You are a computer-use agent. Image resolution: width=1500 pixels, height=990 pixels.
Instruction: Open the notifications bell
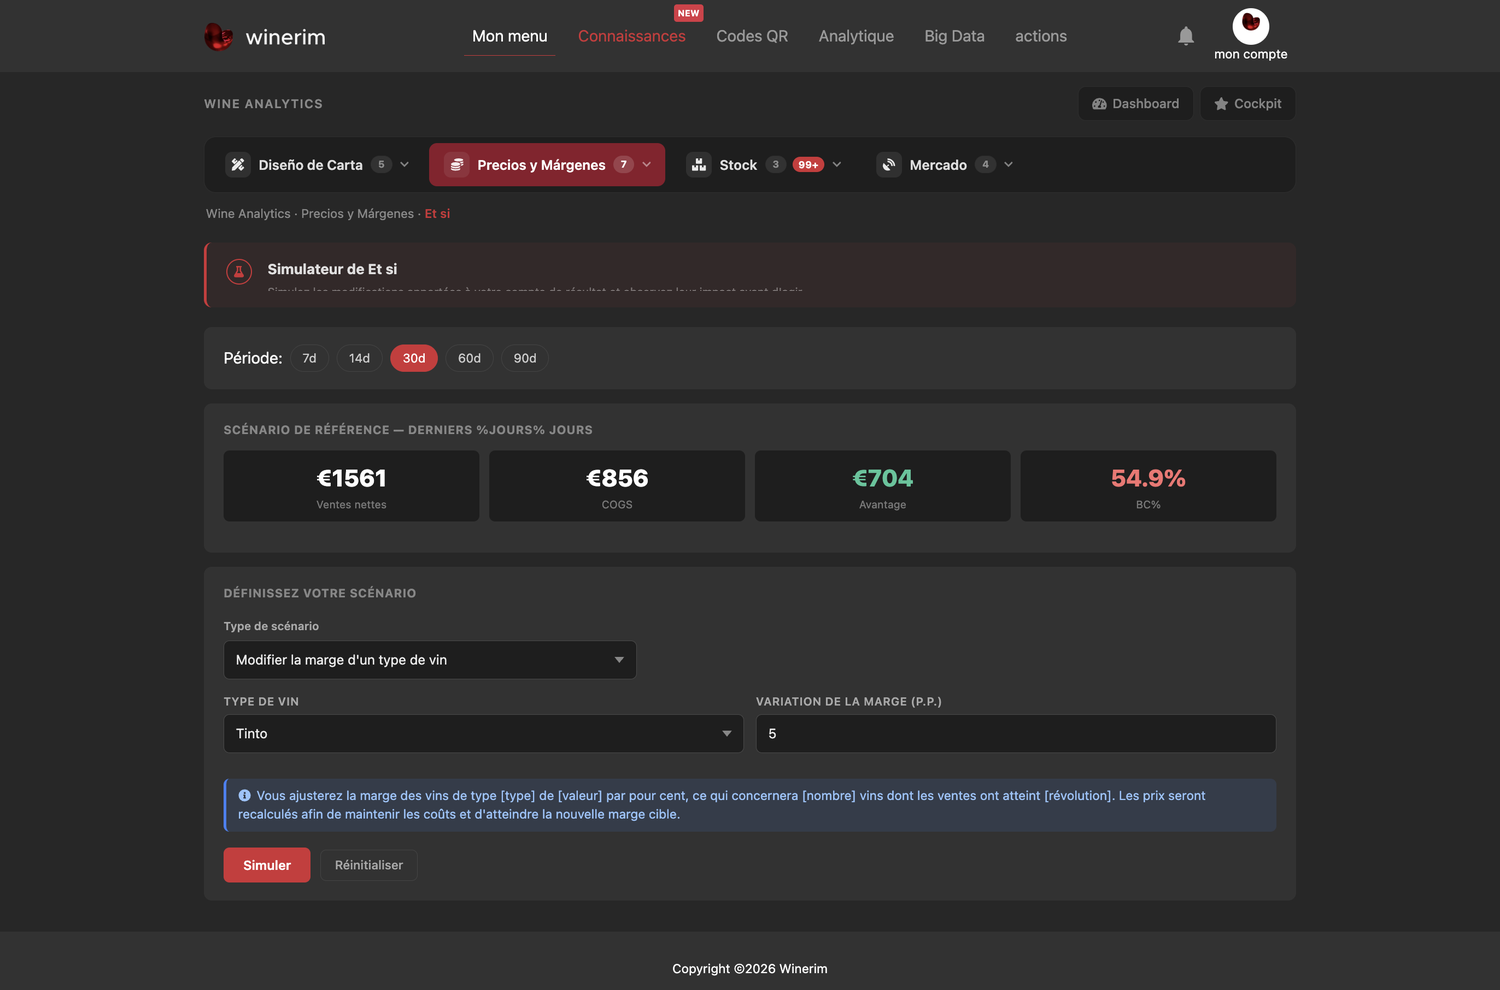click(1186, 36)
